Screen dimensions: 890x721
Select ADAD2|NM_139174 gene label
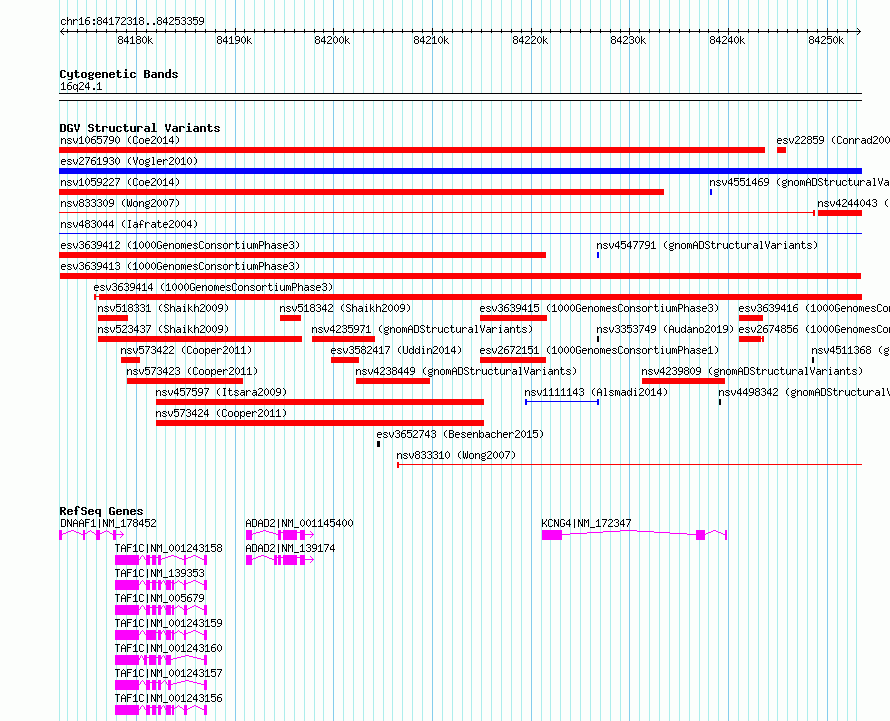[290, 548]
